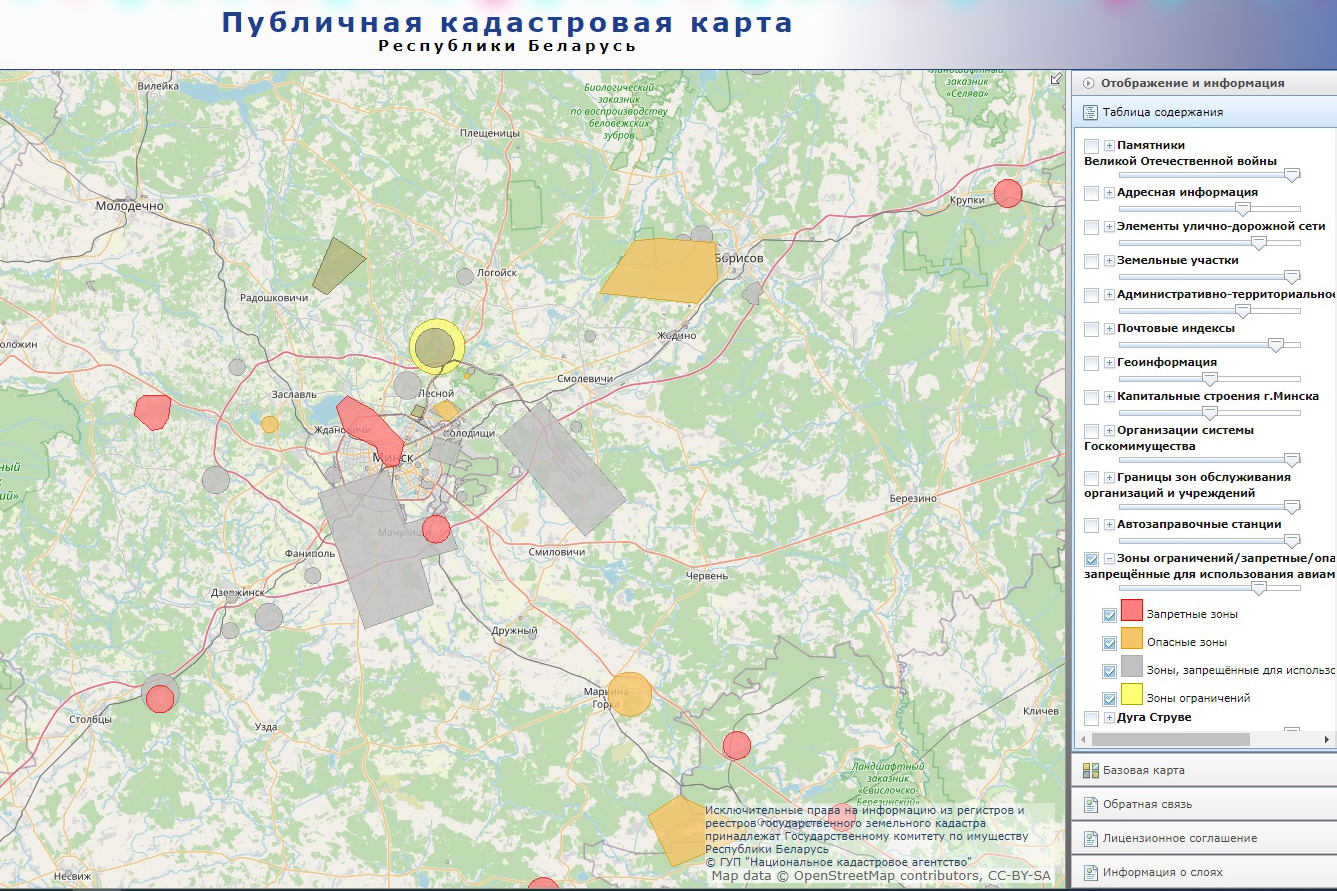Click the round arrow icon beside Отображение и информация
The width and height of the screenshot is (1337, 891).
point(1088,84)
